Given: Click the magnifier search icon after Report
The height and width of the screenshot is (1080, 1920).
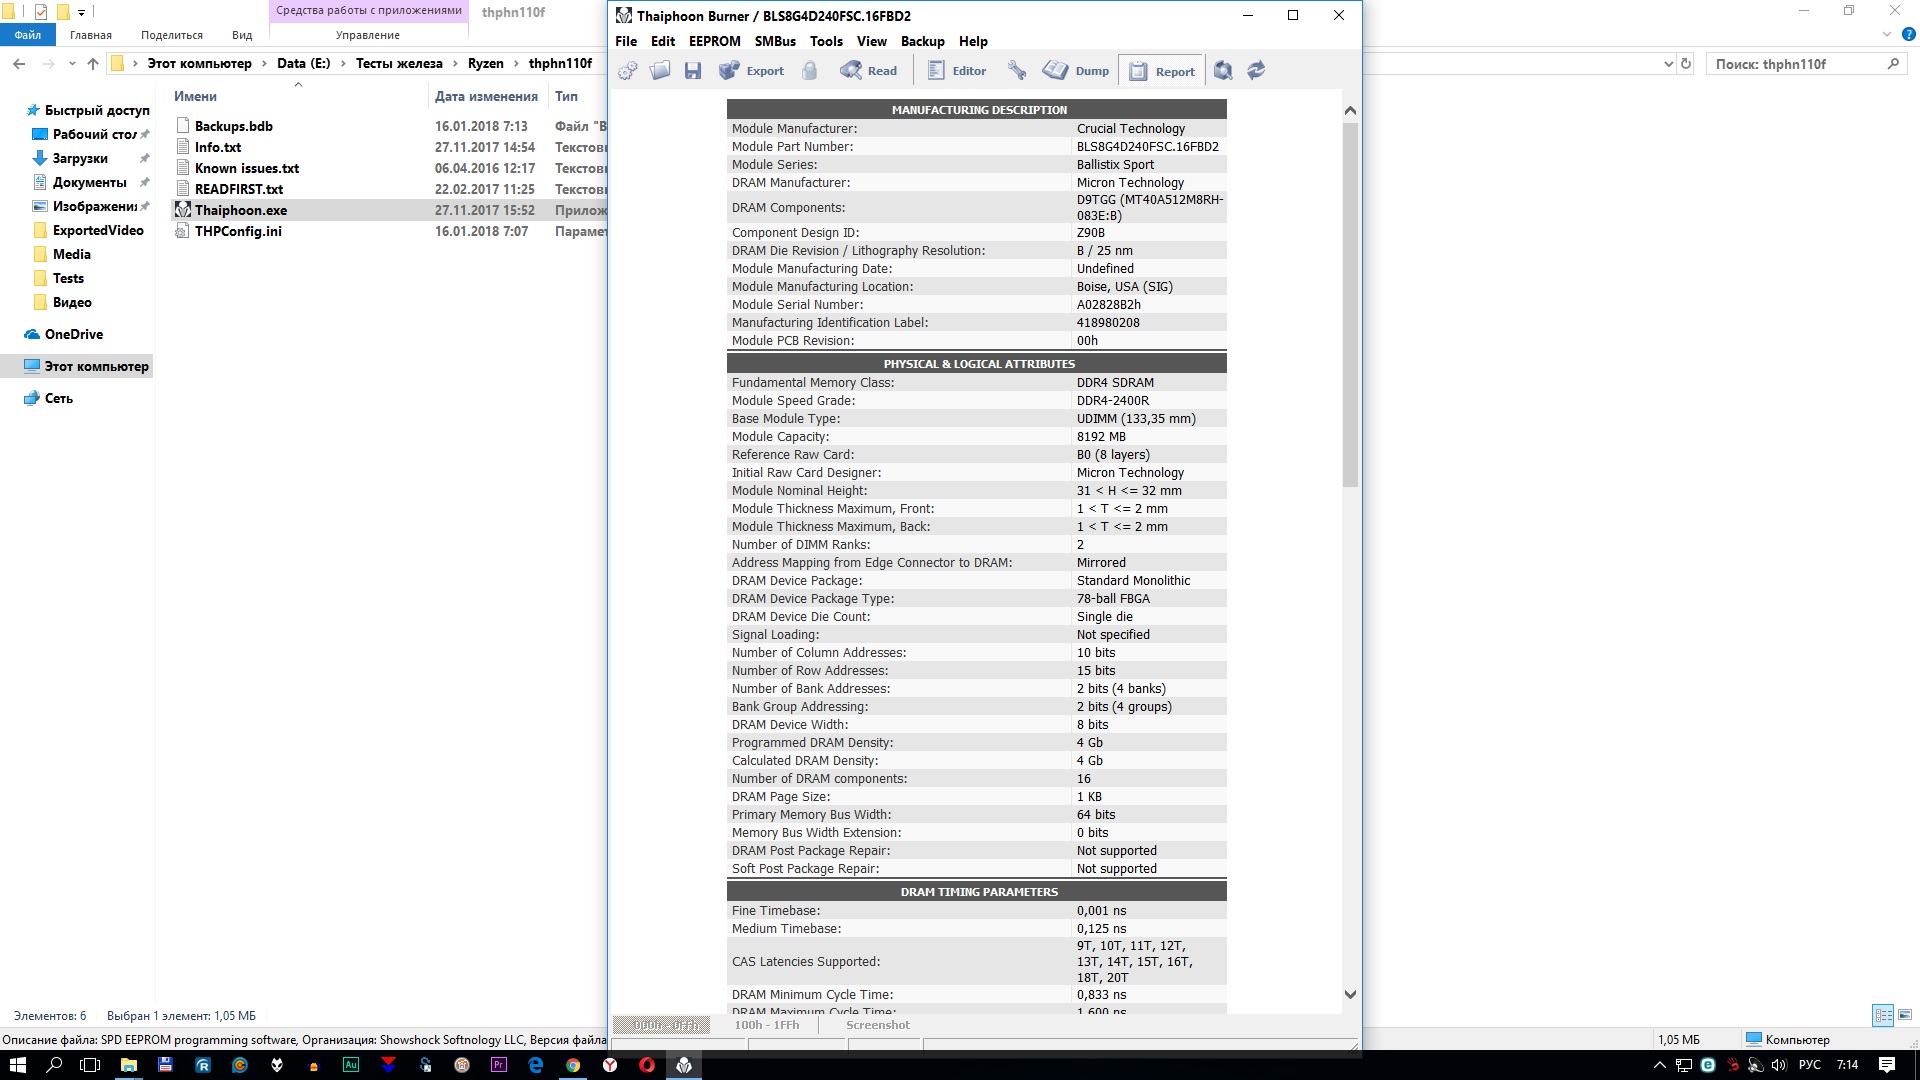Looking at the screenshot, I should pyautogui.click(x=1223, y=71).
